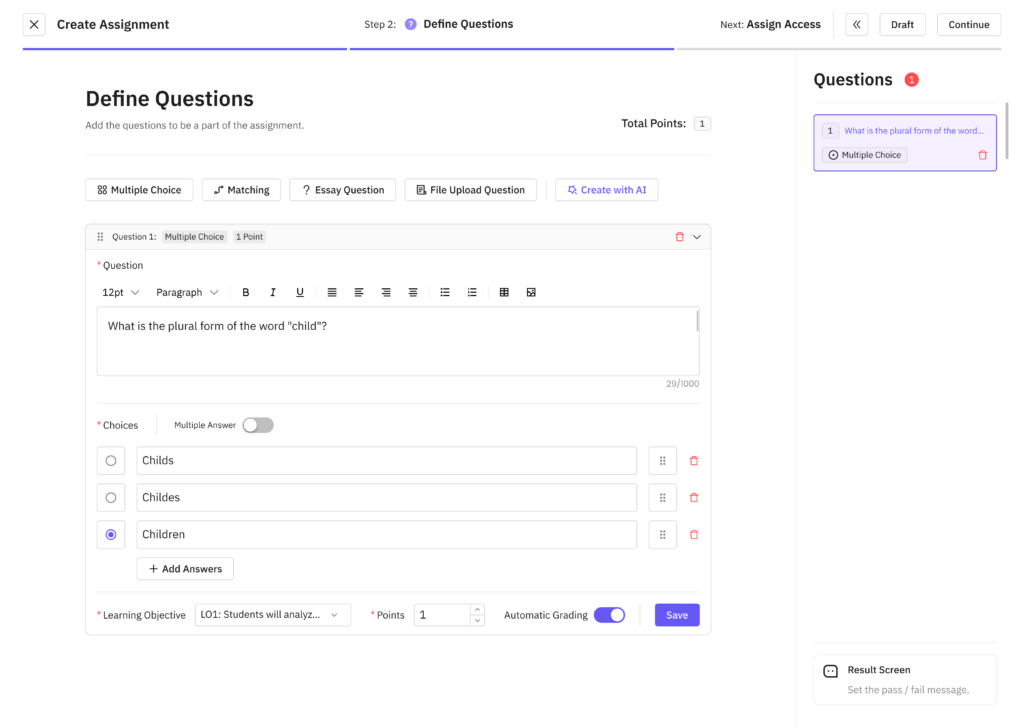Turn off Automatic Grading
This screenshot has width=1024, height=728.
609,615
